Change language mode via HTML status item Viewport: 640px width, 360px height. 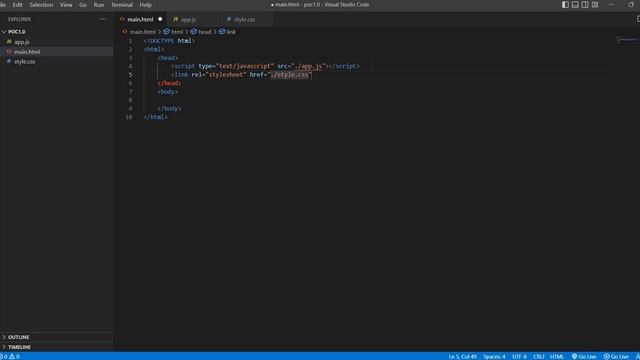(557, 356)
